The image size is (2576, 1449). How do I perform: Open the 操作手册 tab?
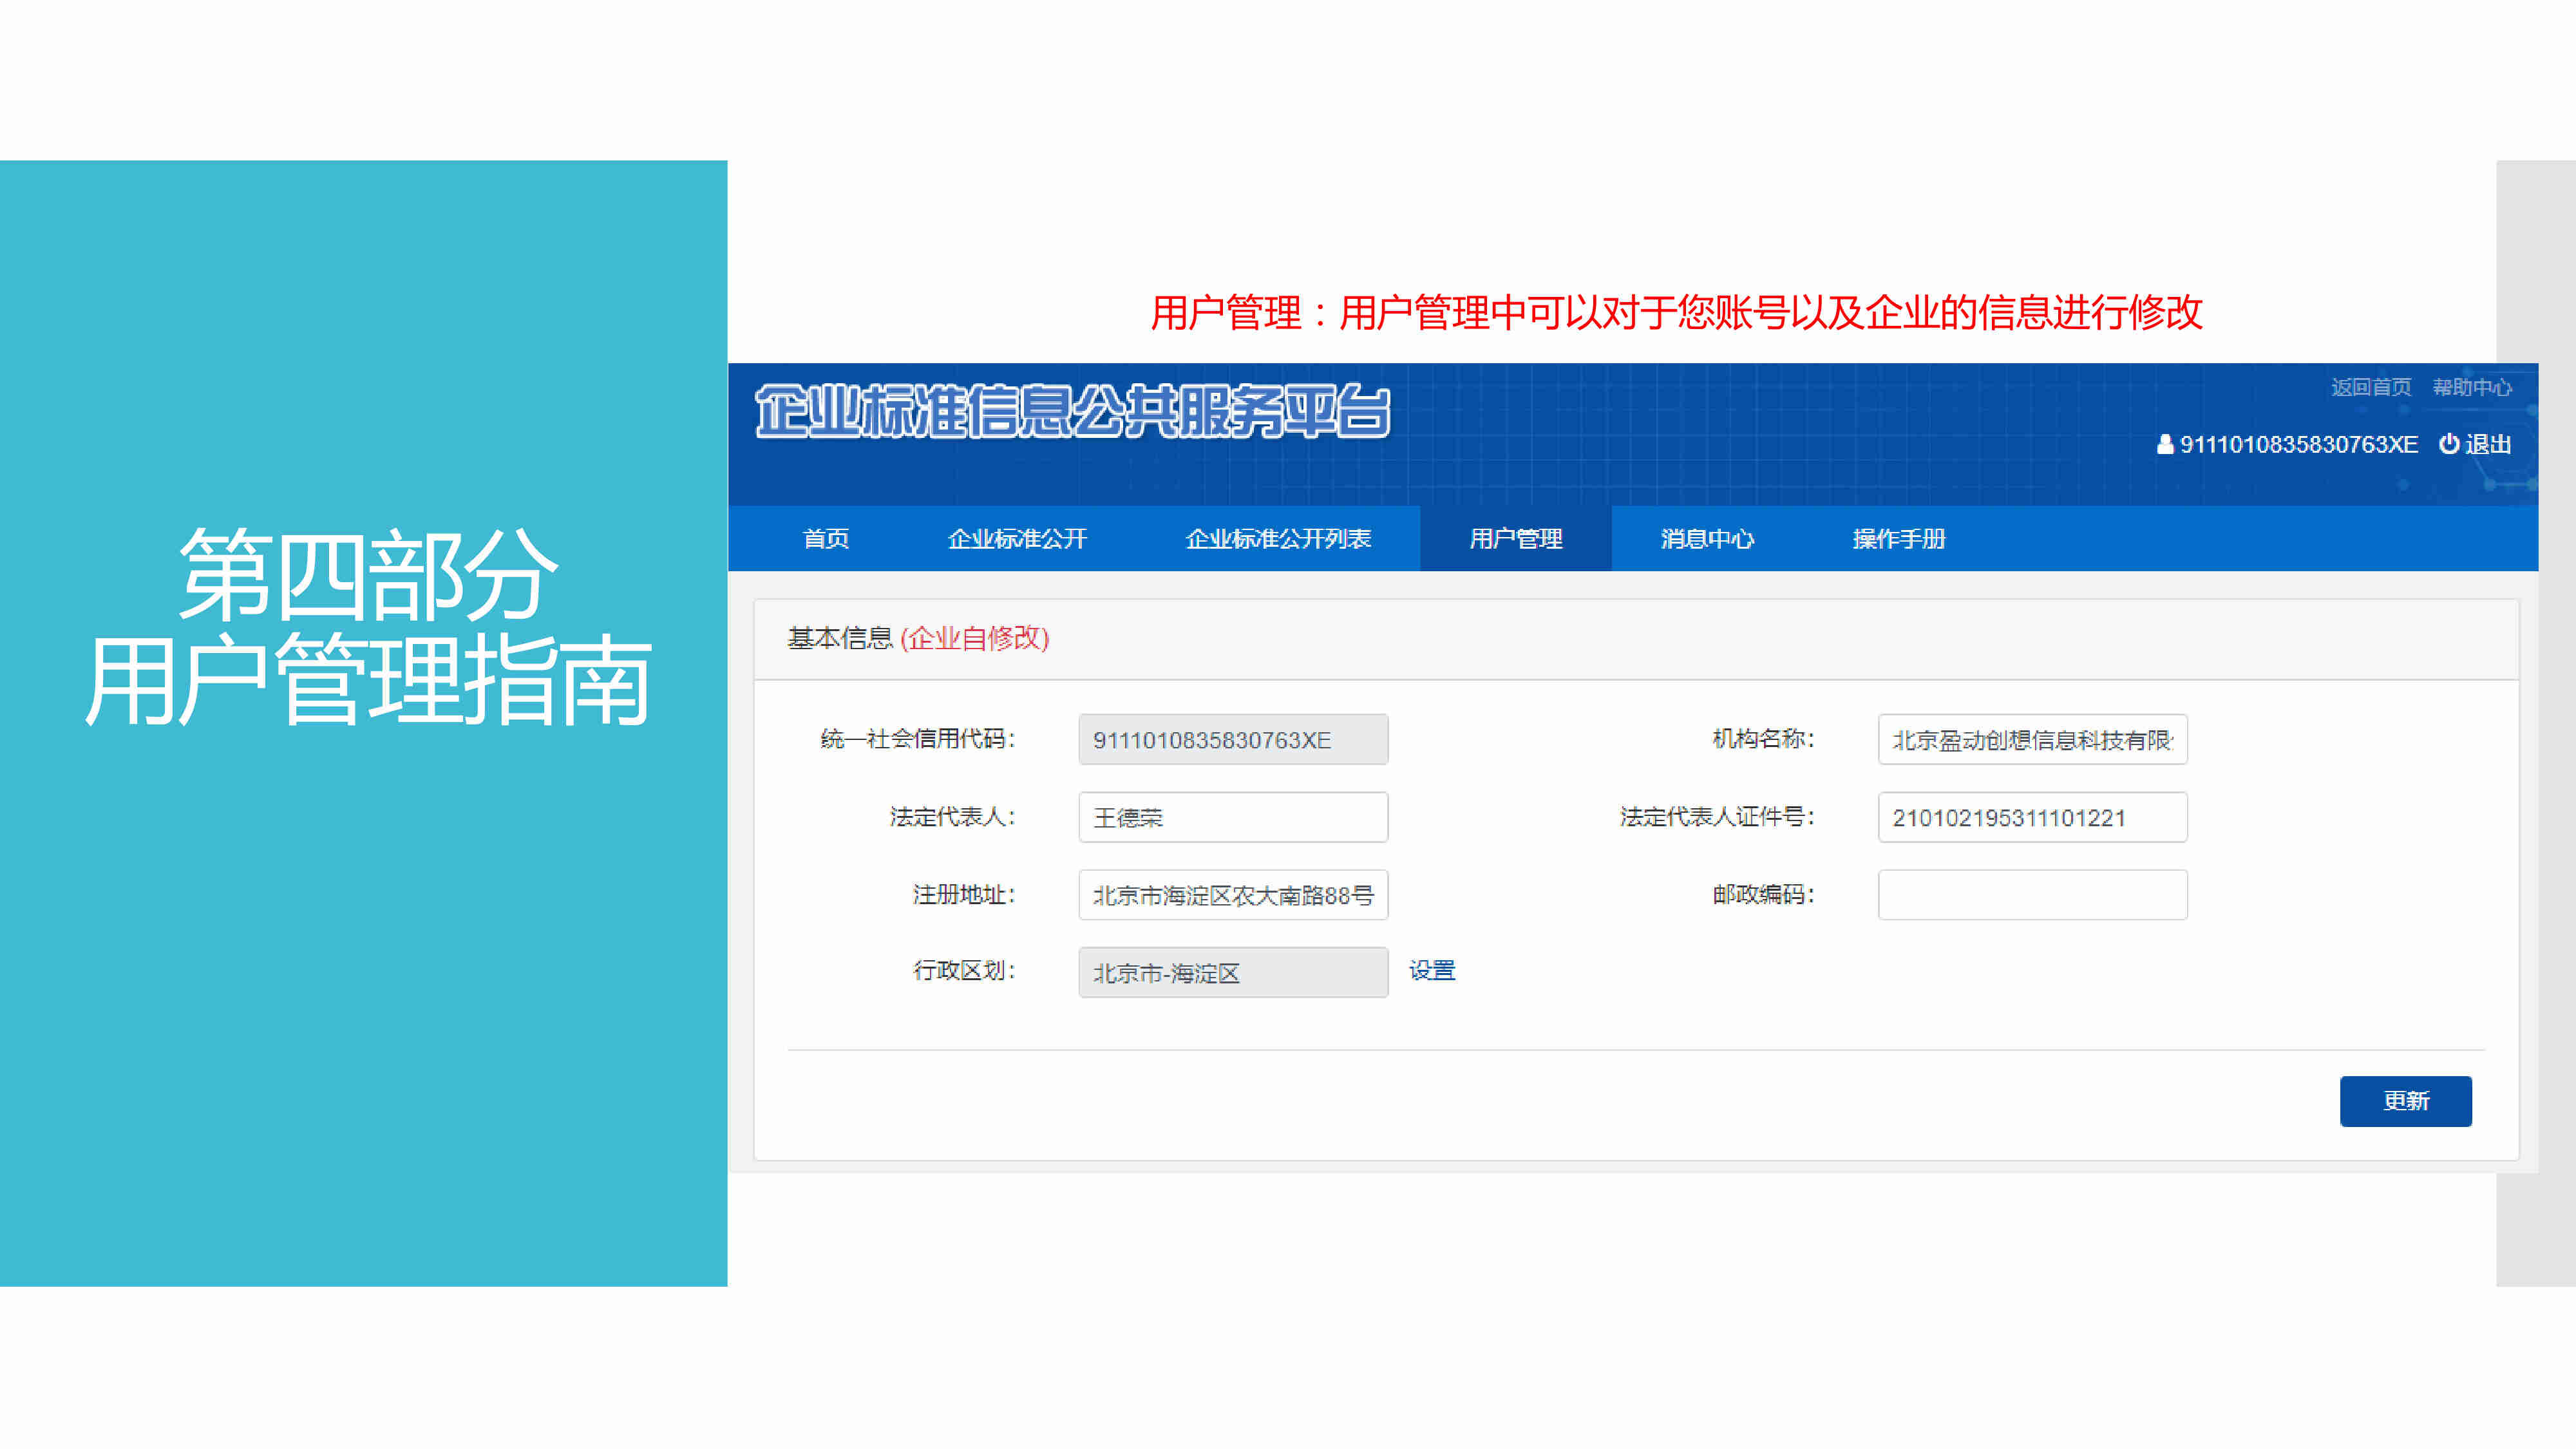click(x=1898, y=539)
